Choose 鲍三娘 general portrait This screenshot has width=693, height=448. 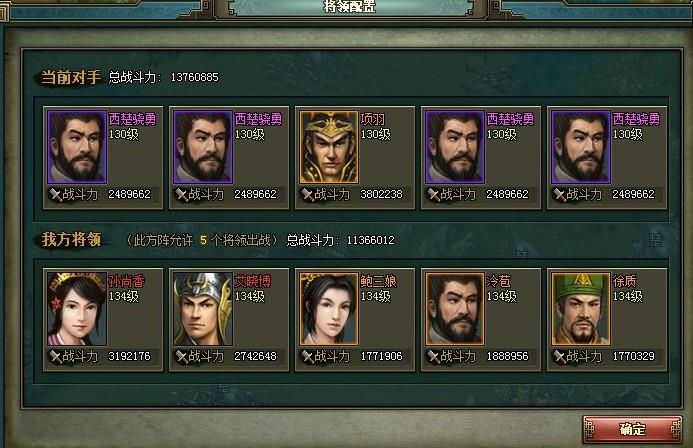point(329,309)
